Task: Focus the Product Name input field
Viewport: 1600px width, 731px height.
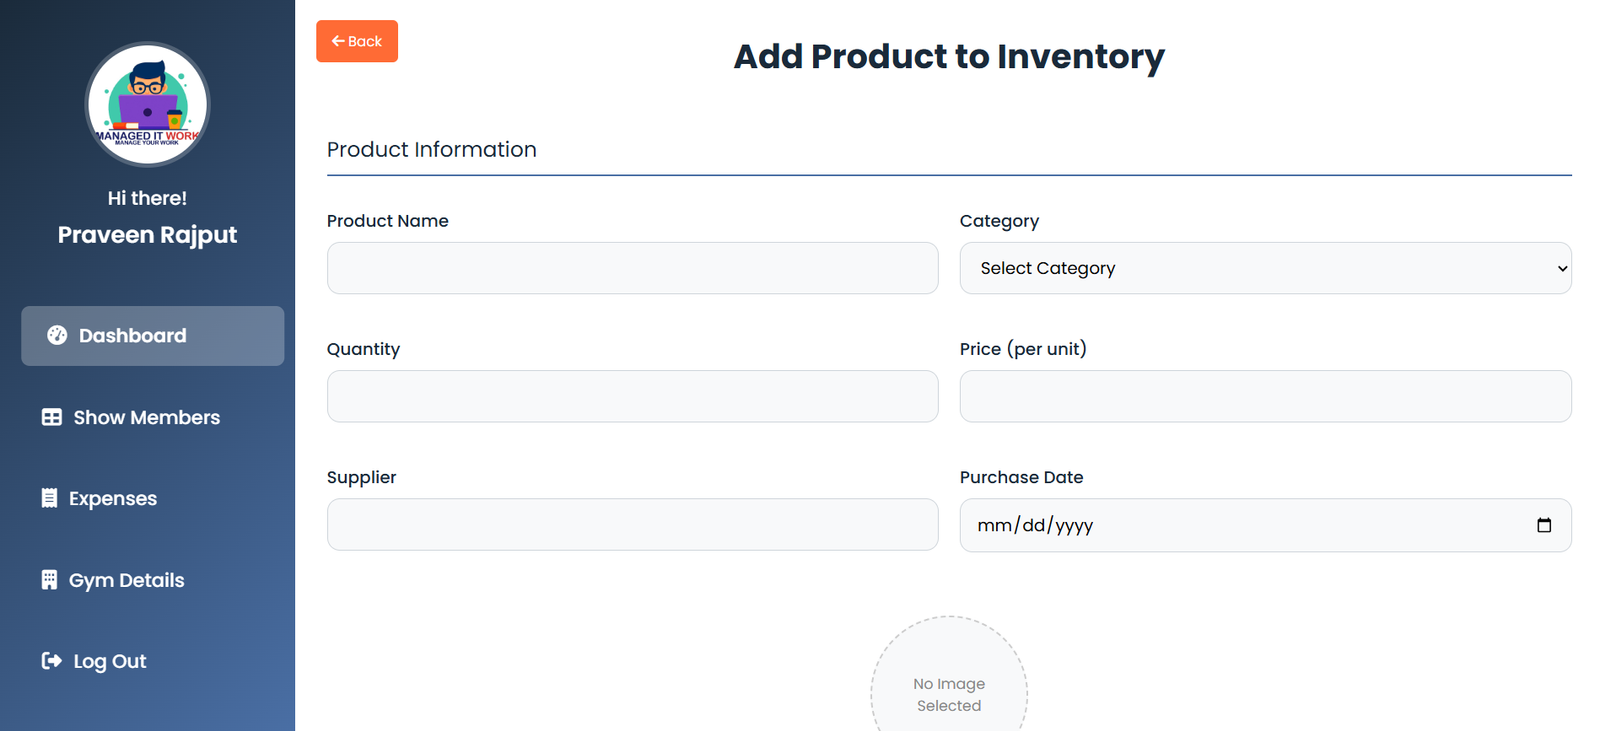Action: point(632,268)
